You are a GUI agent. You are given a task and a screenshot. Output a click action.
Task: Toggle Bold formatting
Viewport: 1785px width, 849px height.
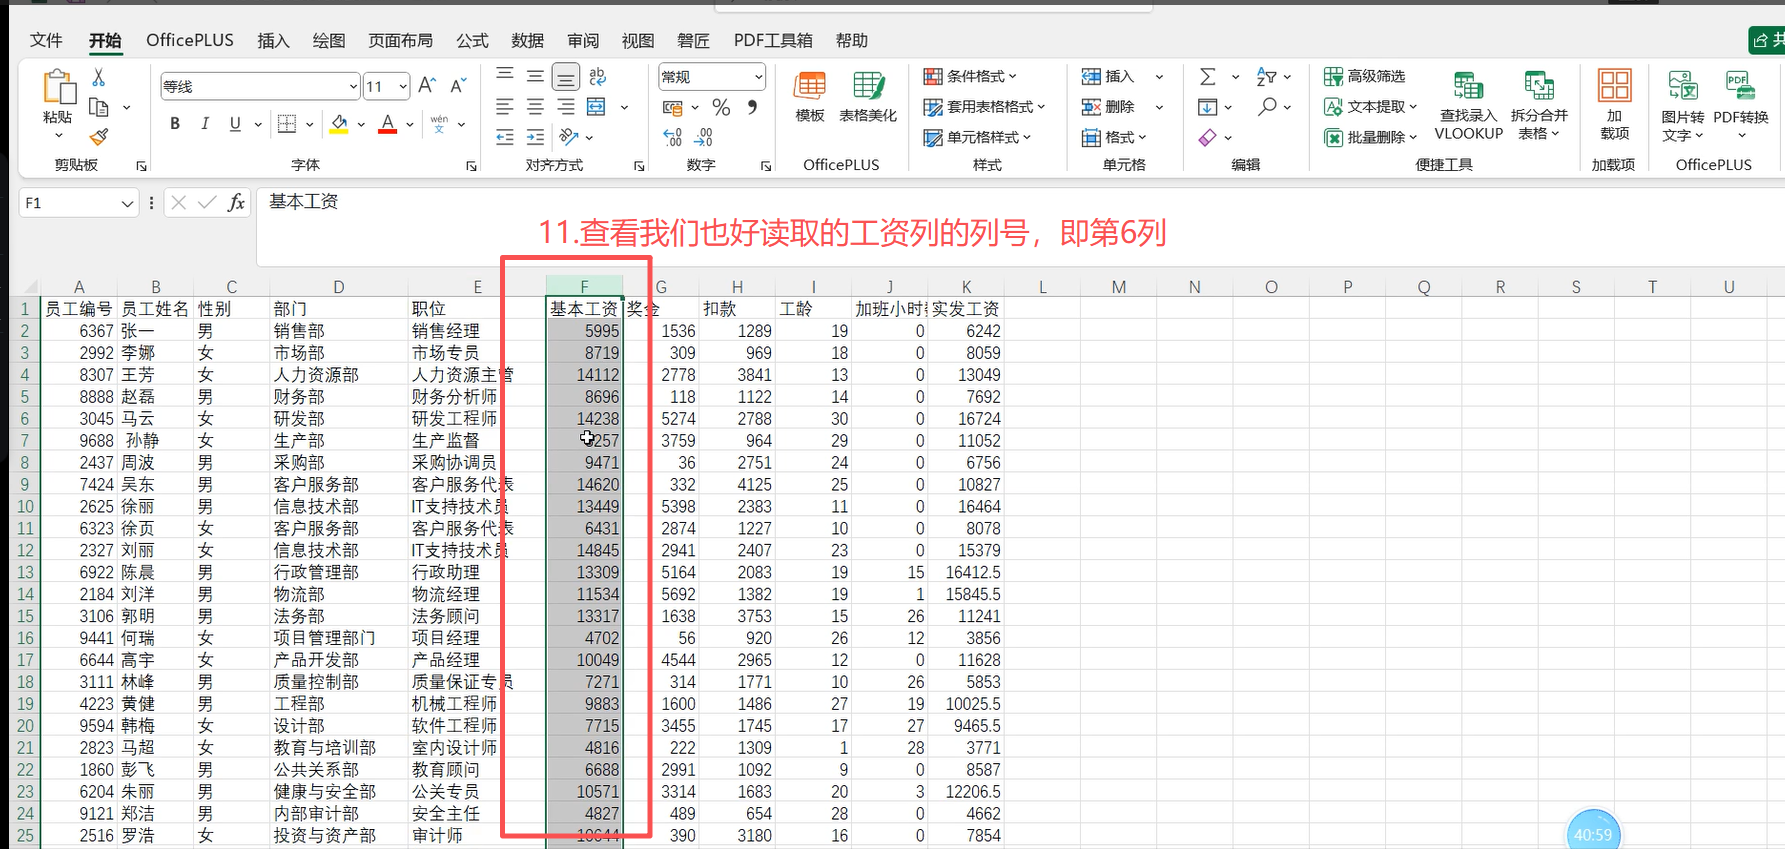click(175, 124)
